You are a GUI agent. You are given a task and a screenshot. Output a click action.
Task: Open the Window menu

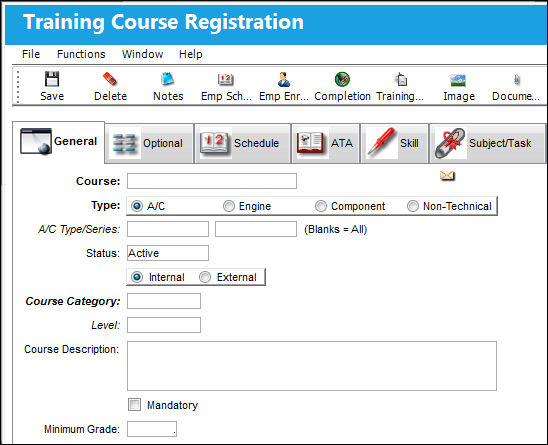click(142, 54)
